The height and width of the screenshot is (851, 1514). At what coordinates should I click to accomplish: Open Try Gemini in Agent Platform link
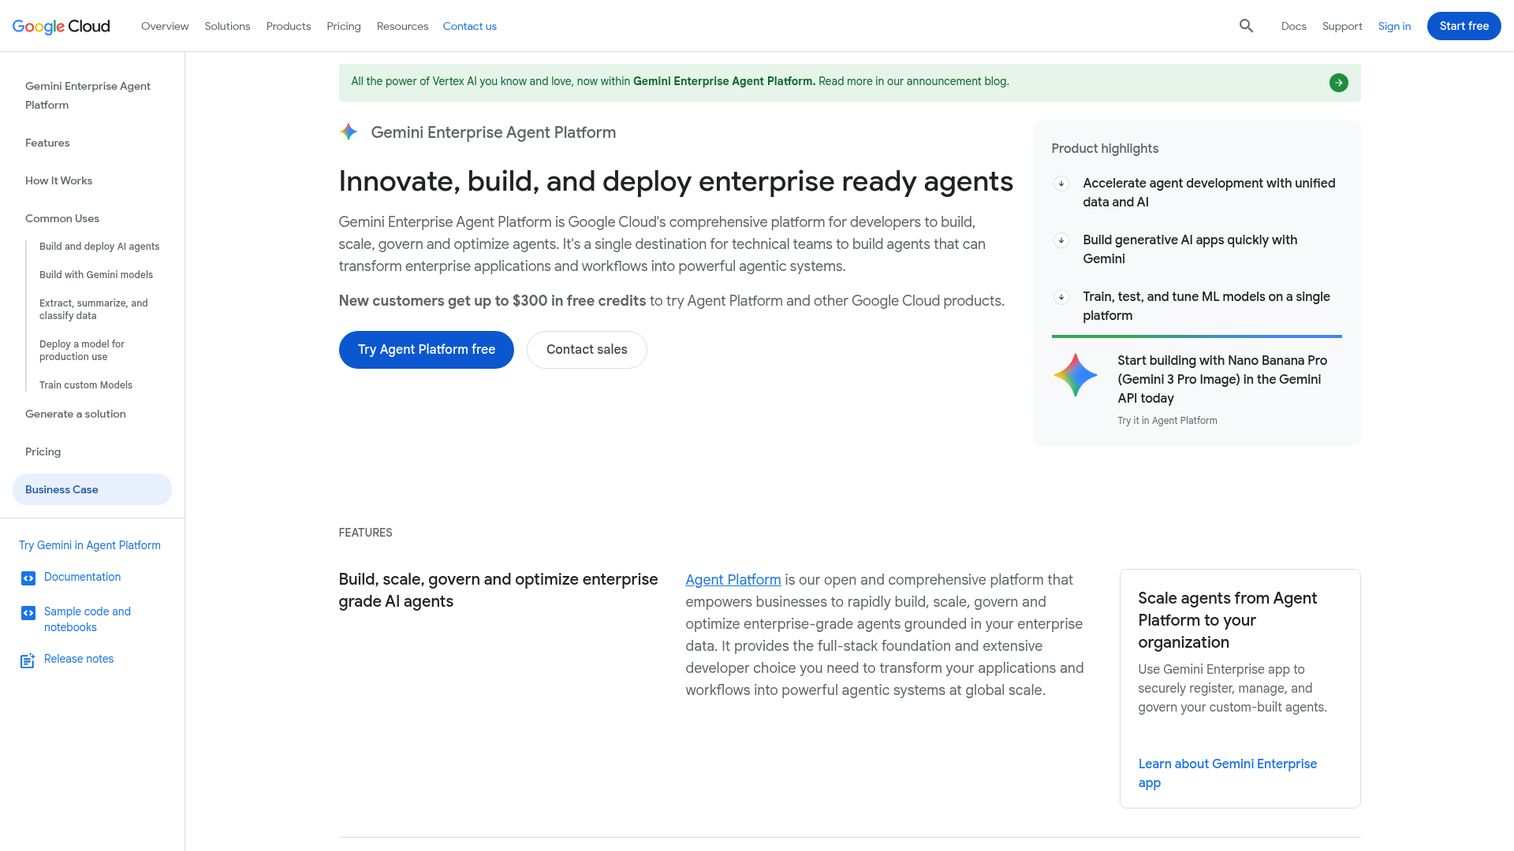pos(90,545)
